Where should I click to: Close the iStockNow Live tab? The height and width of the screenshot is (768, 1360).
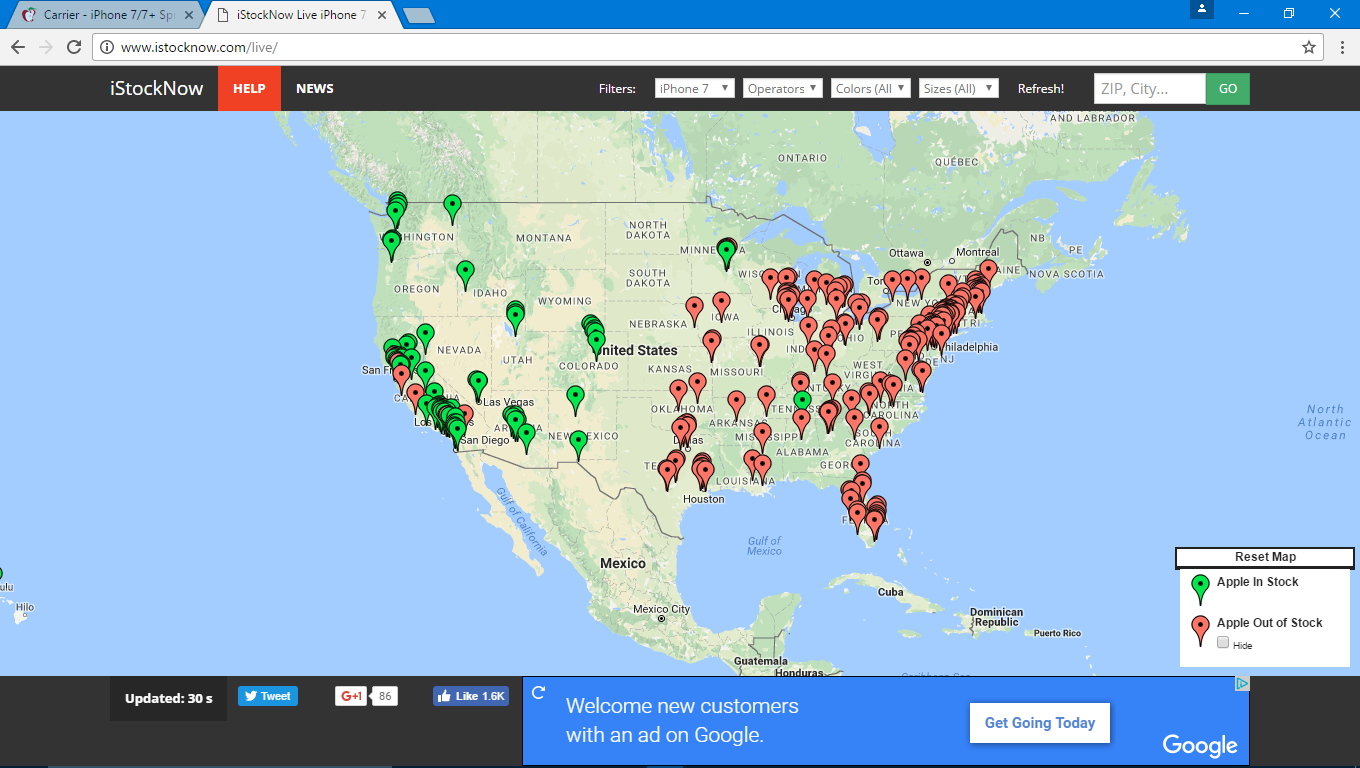click(x=382, y=15)
